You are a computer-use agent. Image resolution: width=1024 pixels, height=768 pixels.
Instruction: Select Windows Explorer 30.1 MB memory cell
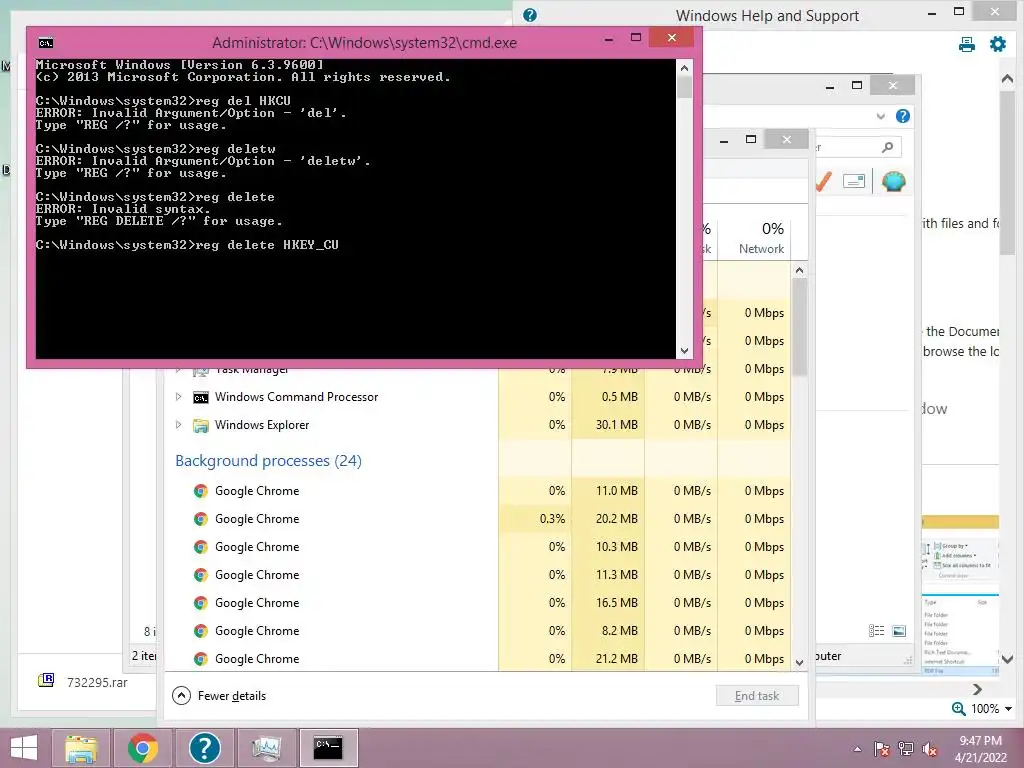608,424
